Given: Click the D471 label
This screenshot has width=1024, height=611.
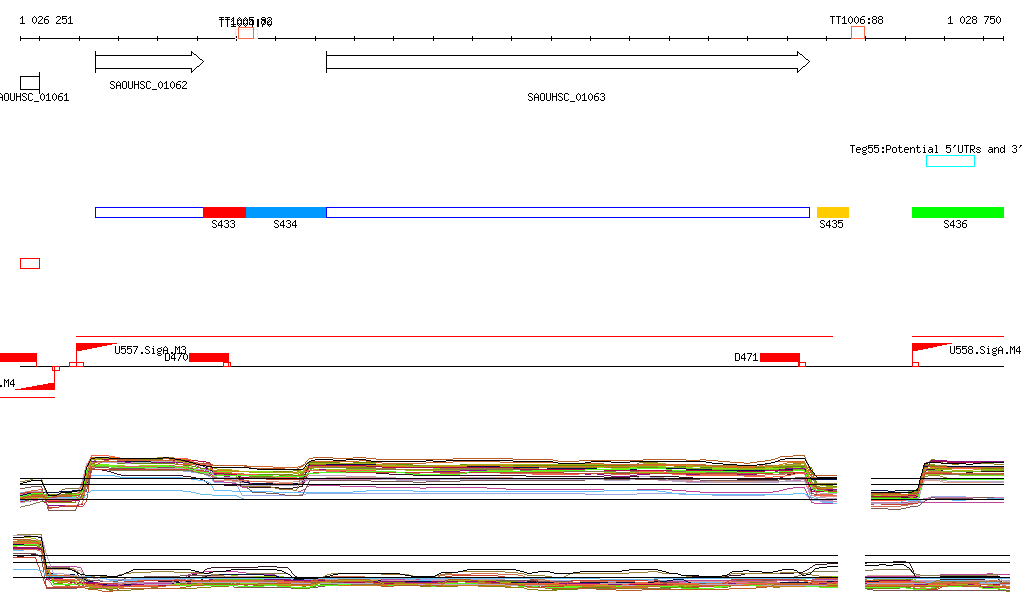Looking at the screenshot, I should tap(746, 357).
